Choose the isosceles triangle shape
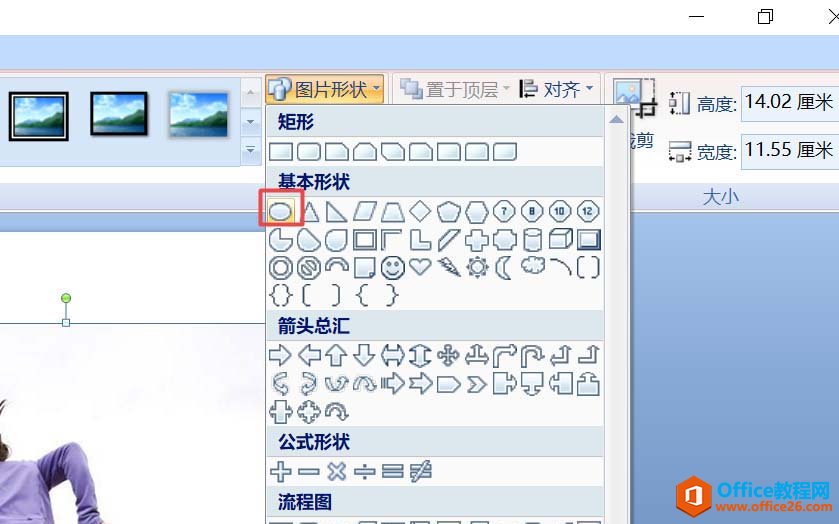The width and height of the screenshot is (839, 524). click(310, 211)
